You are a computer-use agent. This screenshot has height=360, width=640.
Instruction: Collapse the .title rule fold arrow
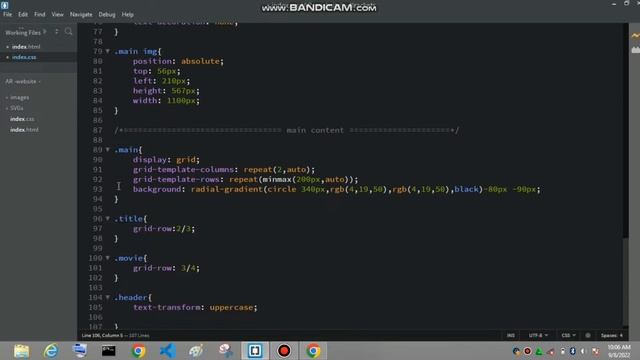pyautogui.click(x=108, y=218)
